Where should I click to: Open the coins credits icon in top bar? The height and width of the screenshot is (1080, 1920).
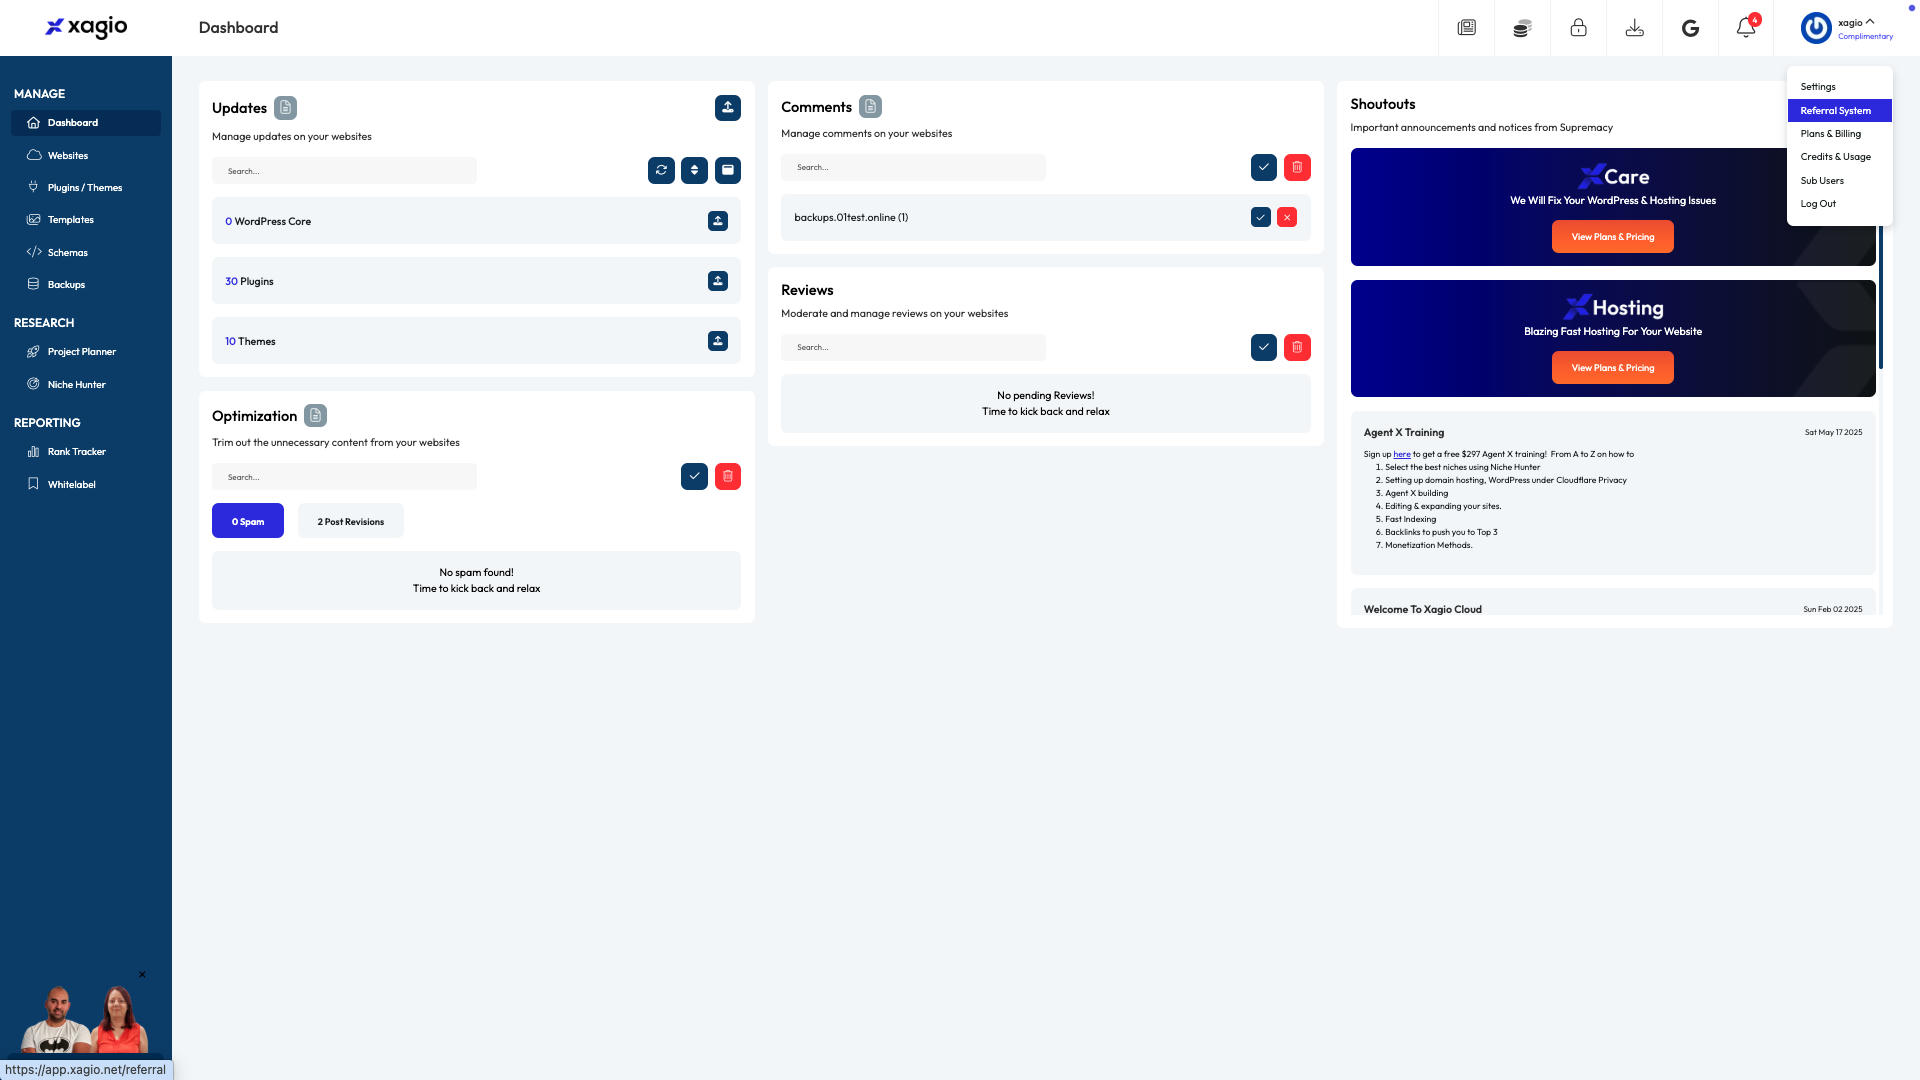click(x=1522, y=28)
